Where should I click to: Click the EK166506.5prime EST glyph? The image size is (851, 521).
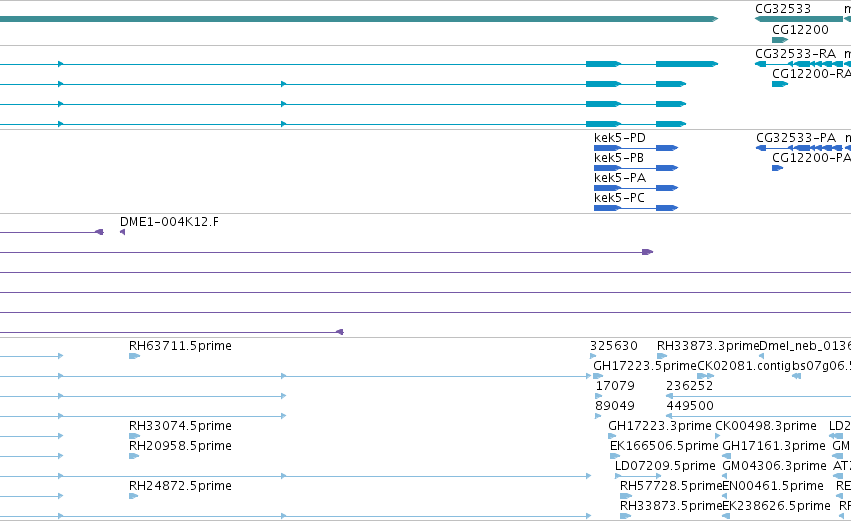(x=614, y=456)
